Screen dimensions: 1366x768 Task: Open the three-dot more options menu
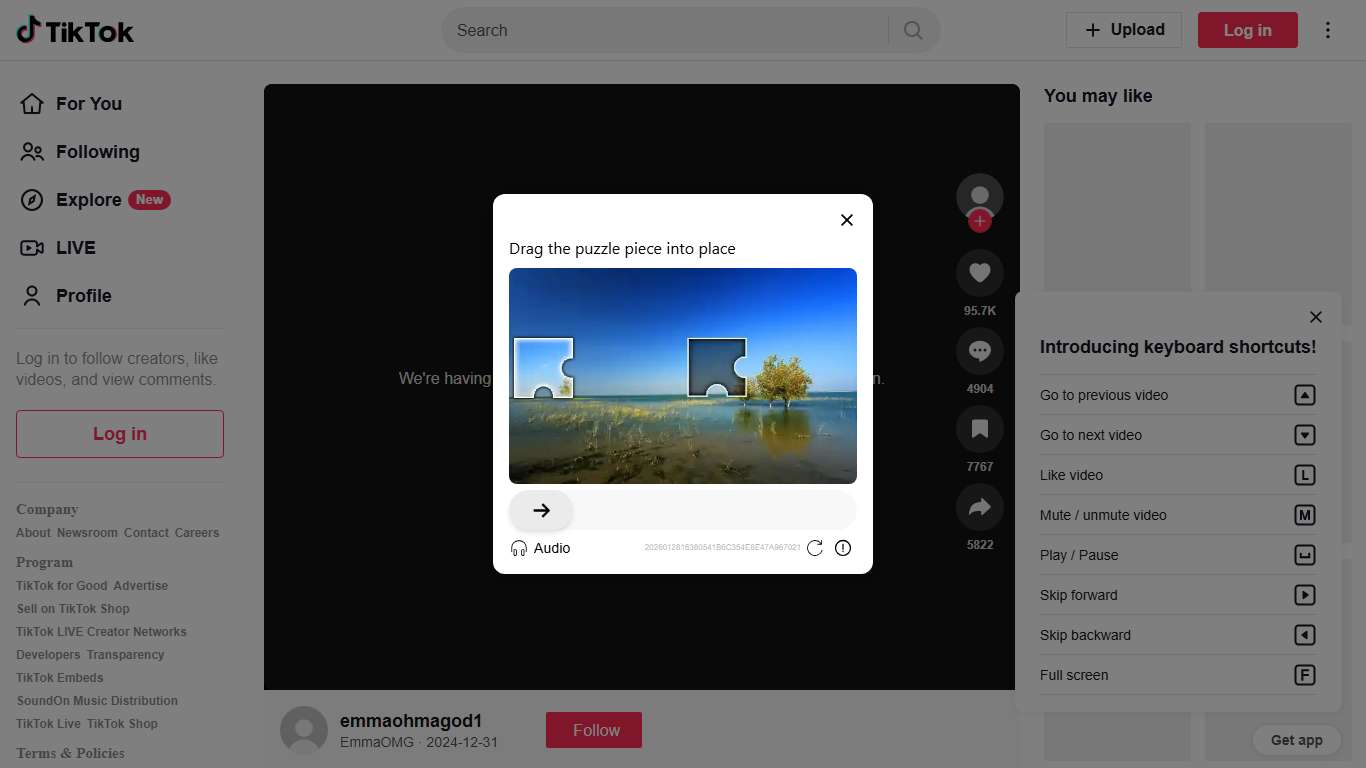click(1328, 30)
